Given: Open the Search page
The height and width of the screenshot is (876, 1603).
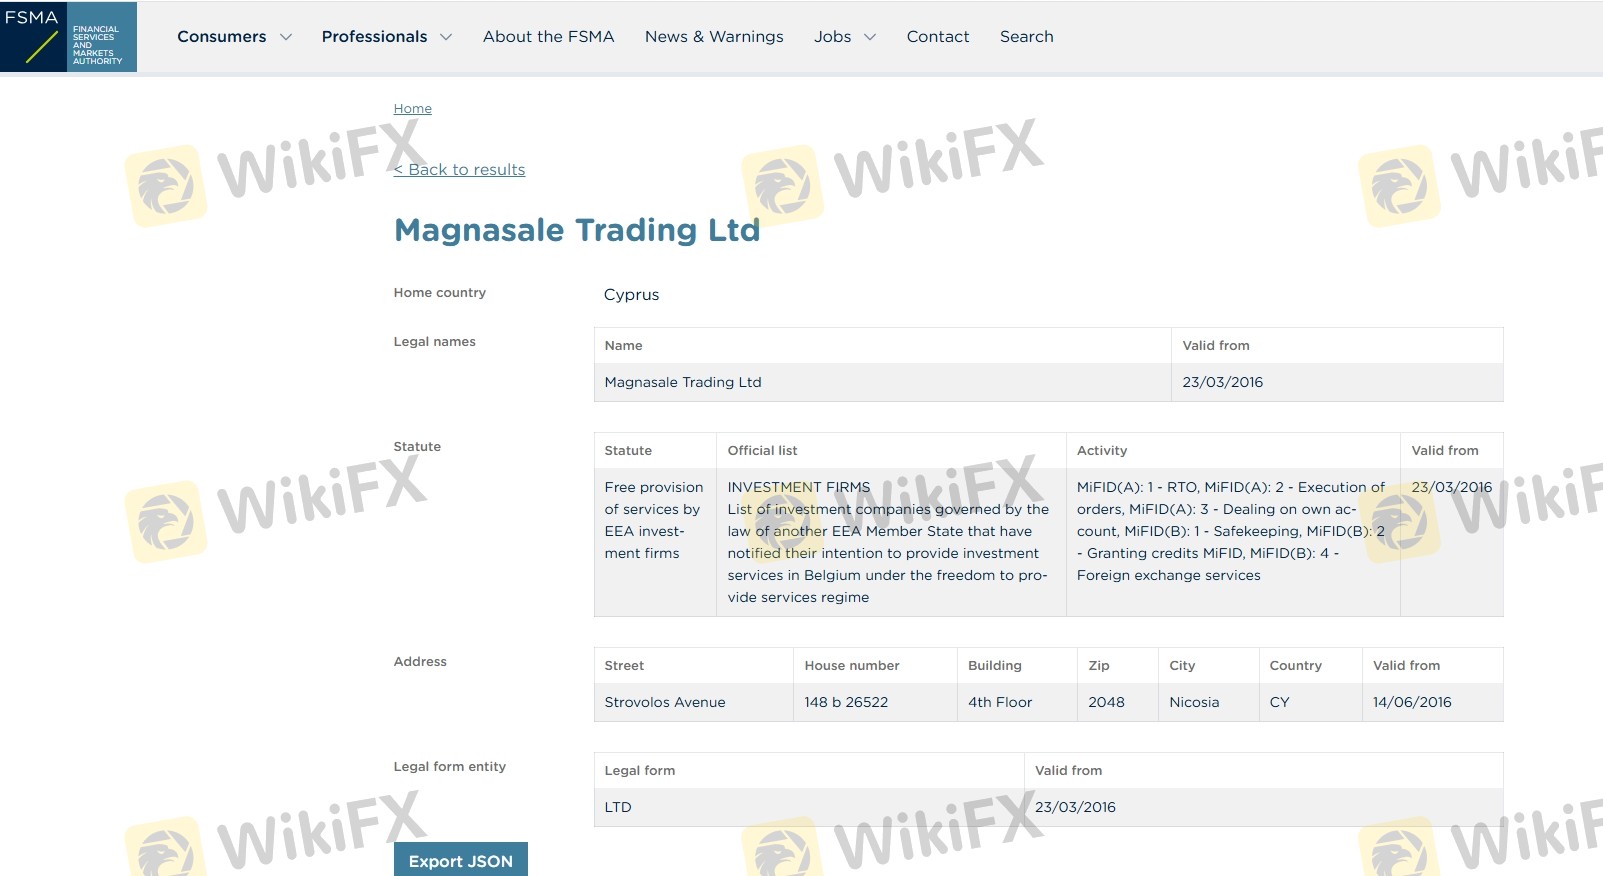Looking at the screenshot, I should (x=1027, y=37).
